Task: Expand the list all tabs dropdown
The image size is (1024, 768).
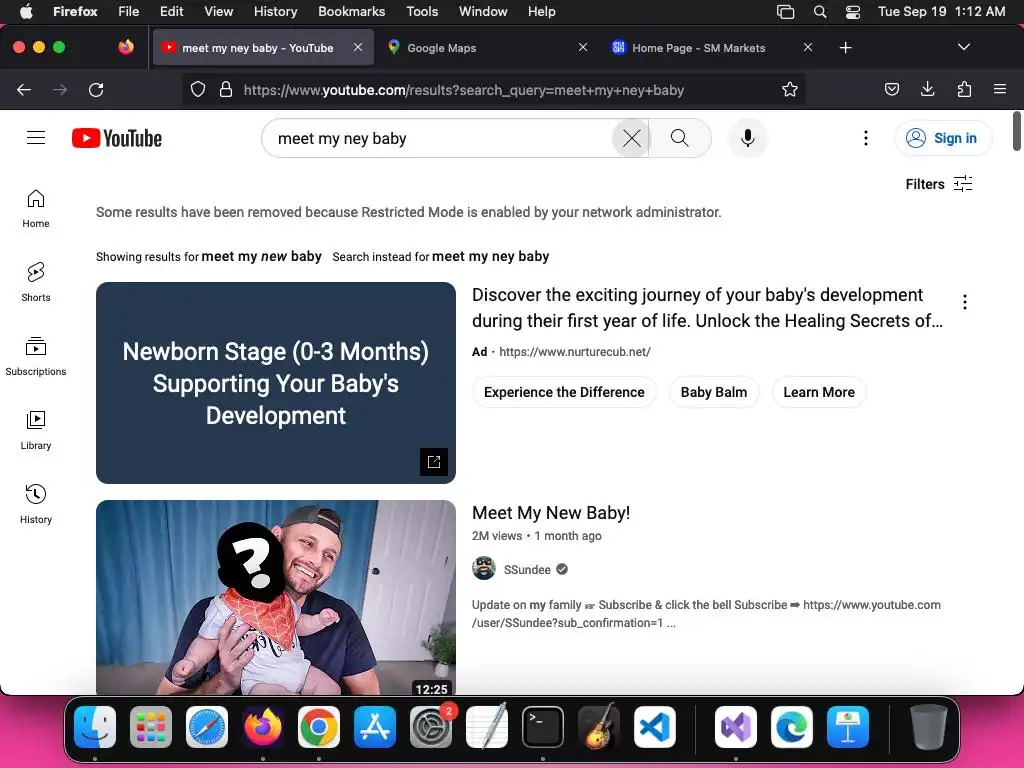Action: (964, 47)
